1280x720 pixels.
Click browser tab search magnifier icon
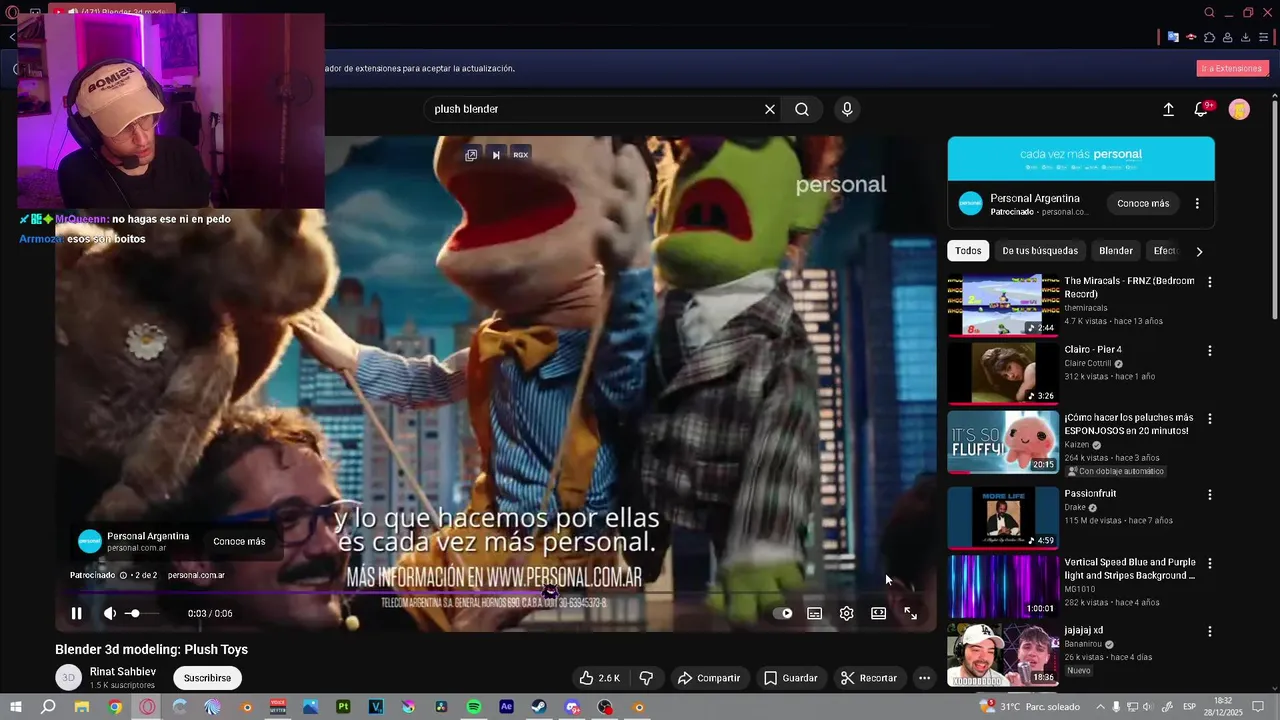point(1209,13)
